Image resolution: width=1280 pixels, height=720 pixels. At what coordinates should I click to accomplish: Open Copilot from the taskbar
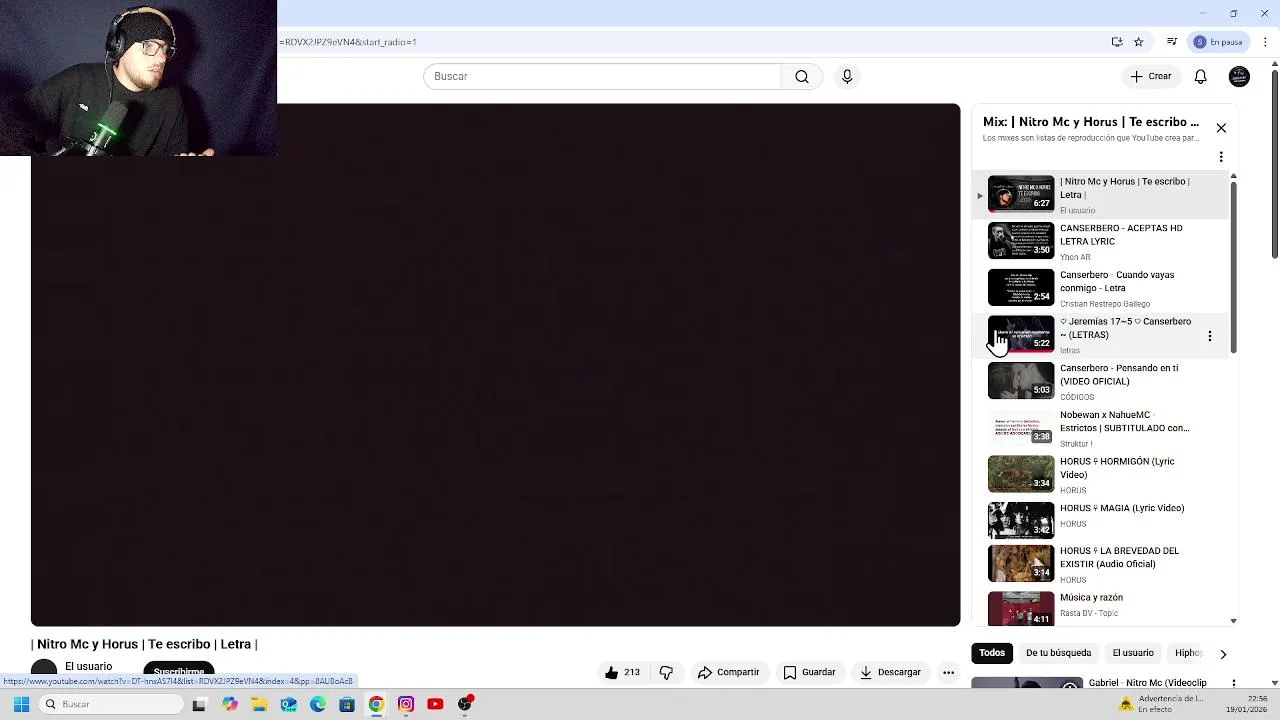pos(230,704)
